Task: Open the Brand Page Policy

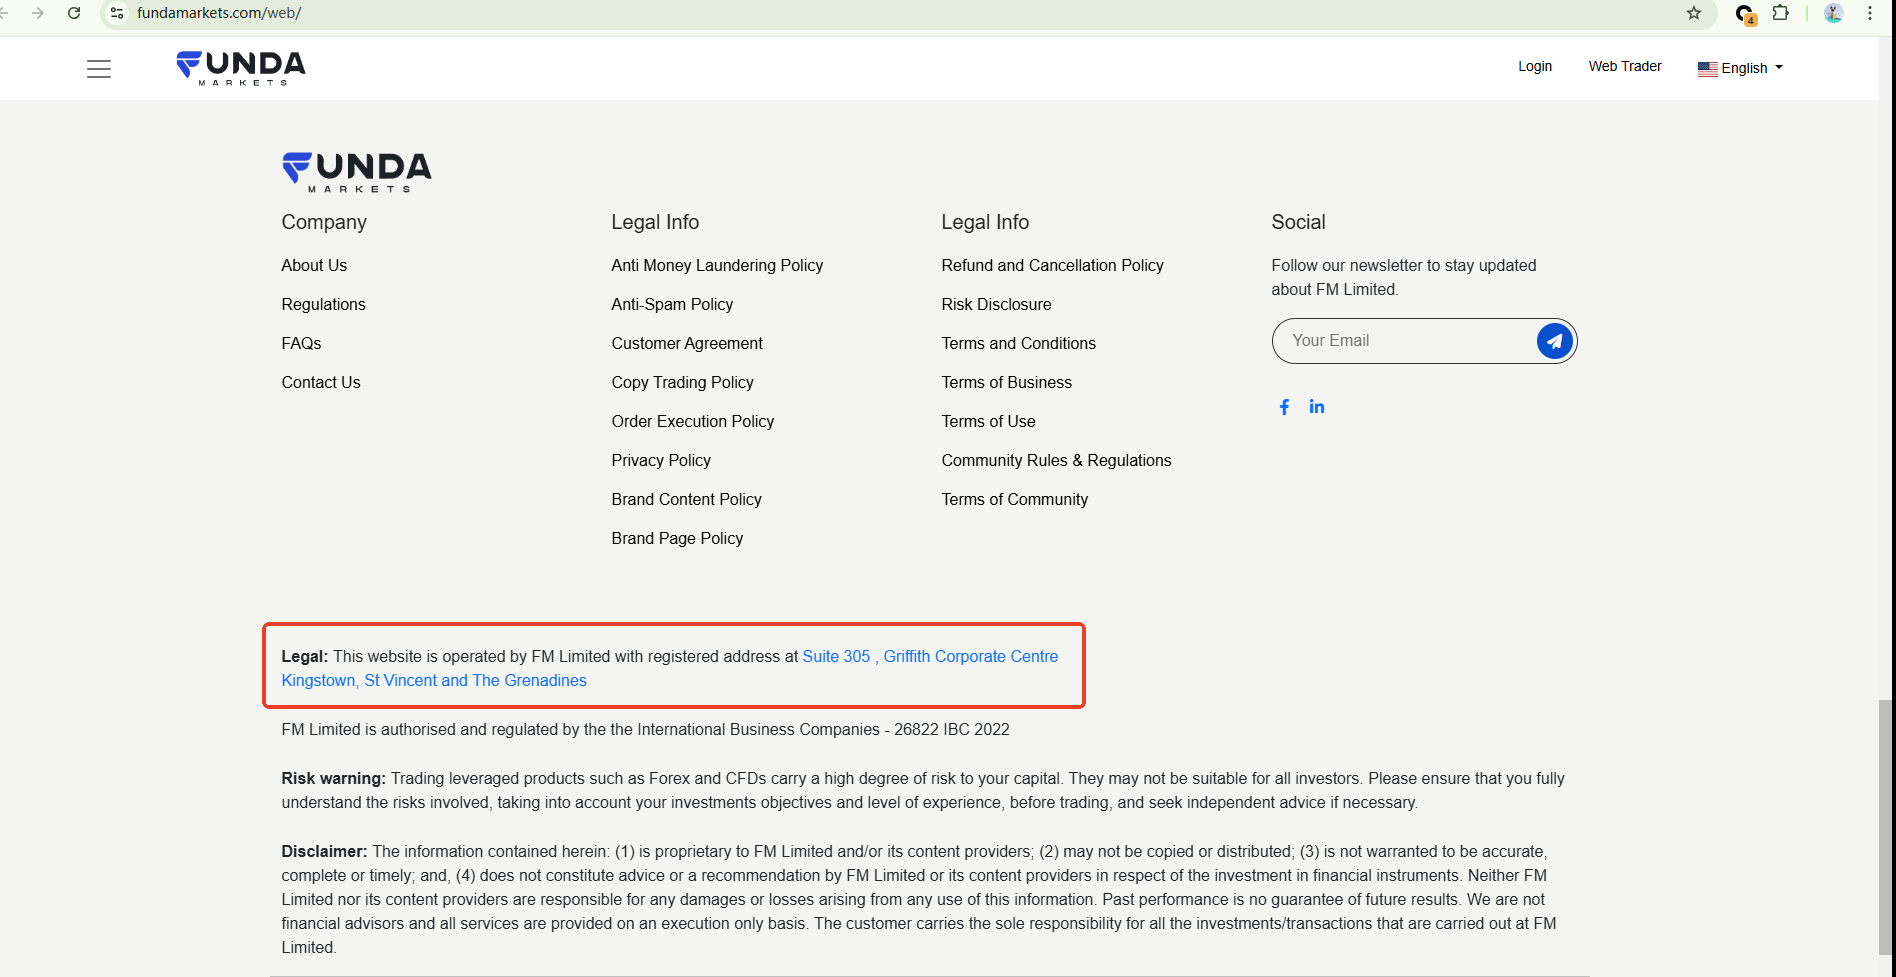Action: pos(677,538)
